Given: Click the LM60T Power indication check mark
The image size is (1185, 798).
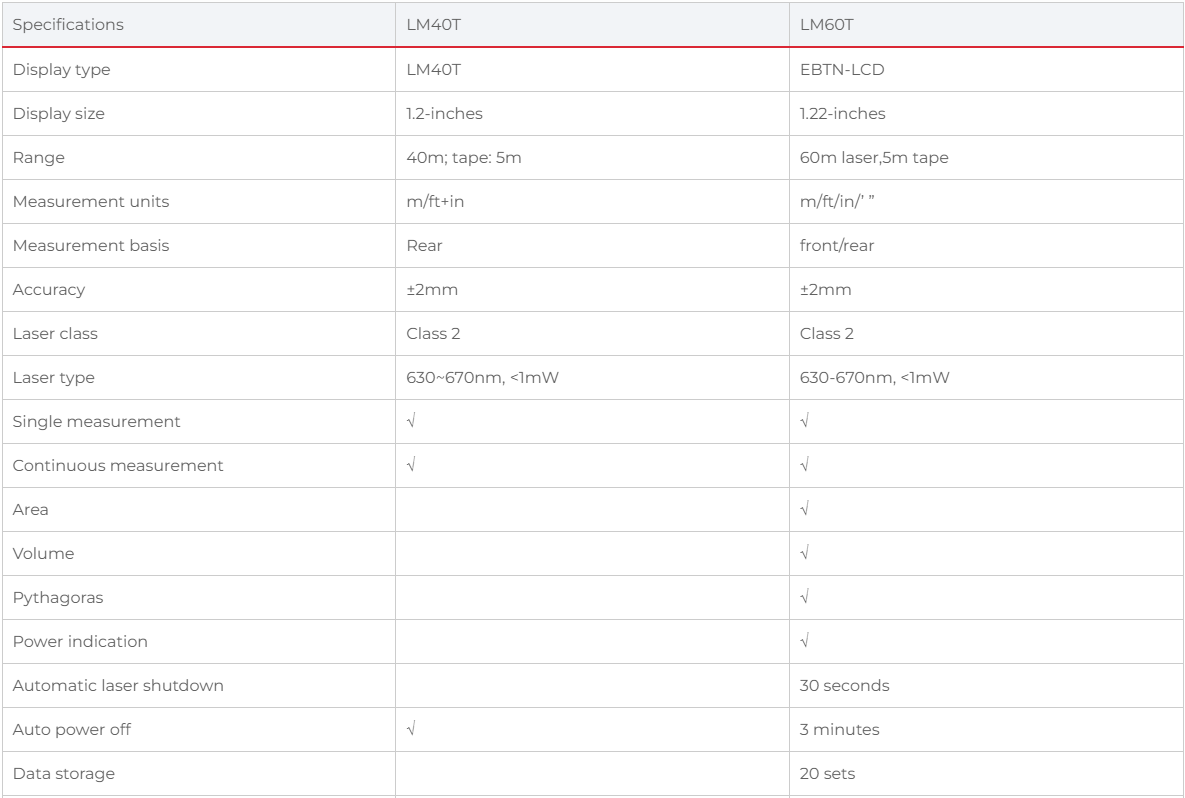Looking at the screenshot, I should (805, 642).
